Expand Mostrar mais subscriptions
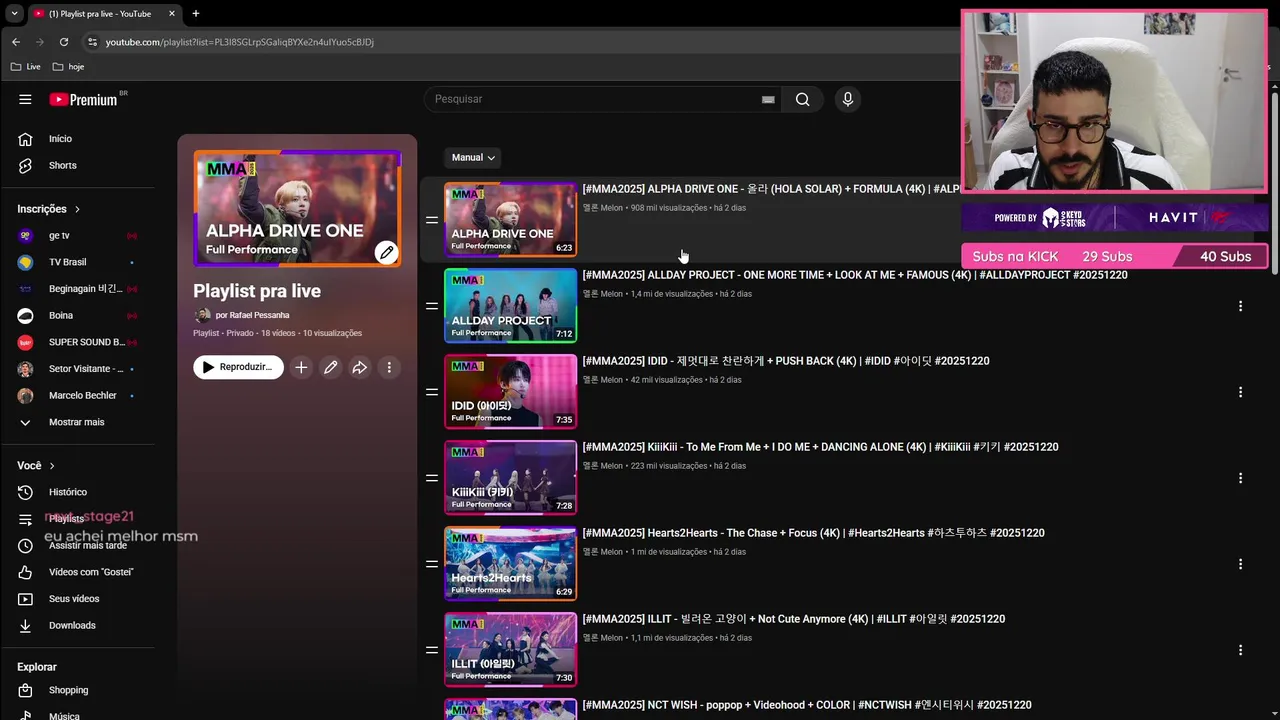1280x720 pixels. tap(77, 422)
